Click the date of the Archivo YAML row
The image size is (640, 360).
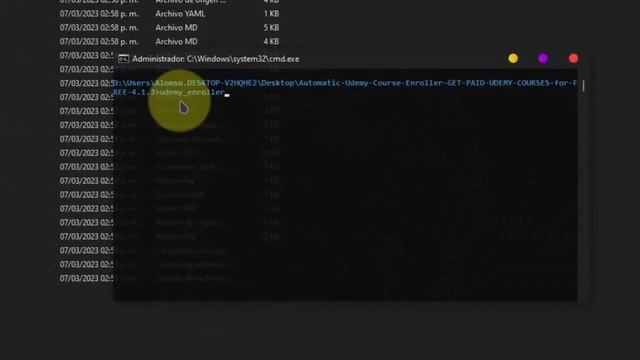pos(99,14)
